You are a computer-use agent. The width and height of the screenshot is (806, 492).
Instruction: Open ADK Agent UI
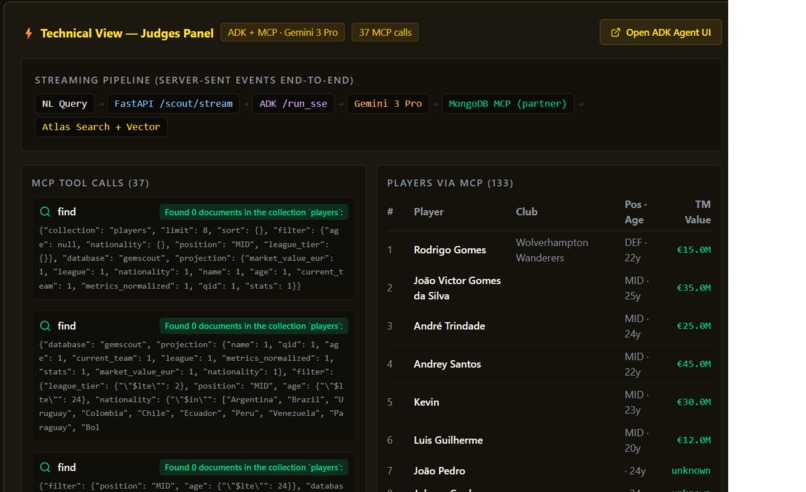click(661, 32)
